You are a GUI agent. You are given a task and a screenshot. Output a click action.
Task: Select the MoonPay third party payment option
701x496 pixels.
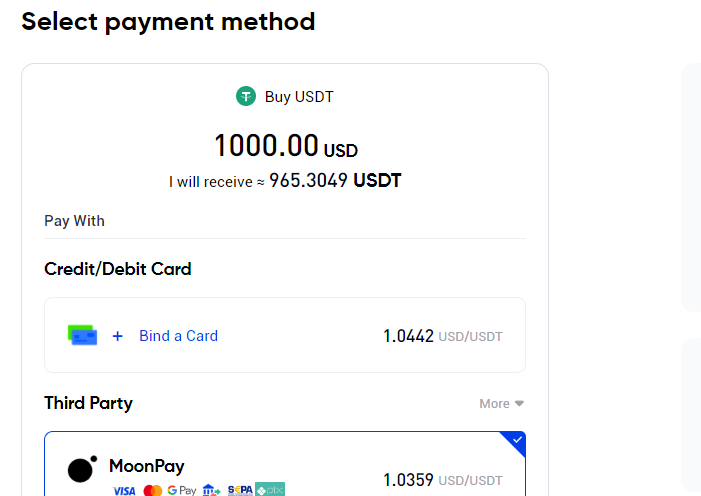(285, 464)
